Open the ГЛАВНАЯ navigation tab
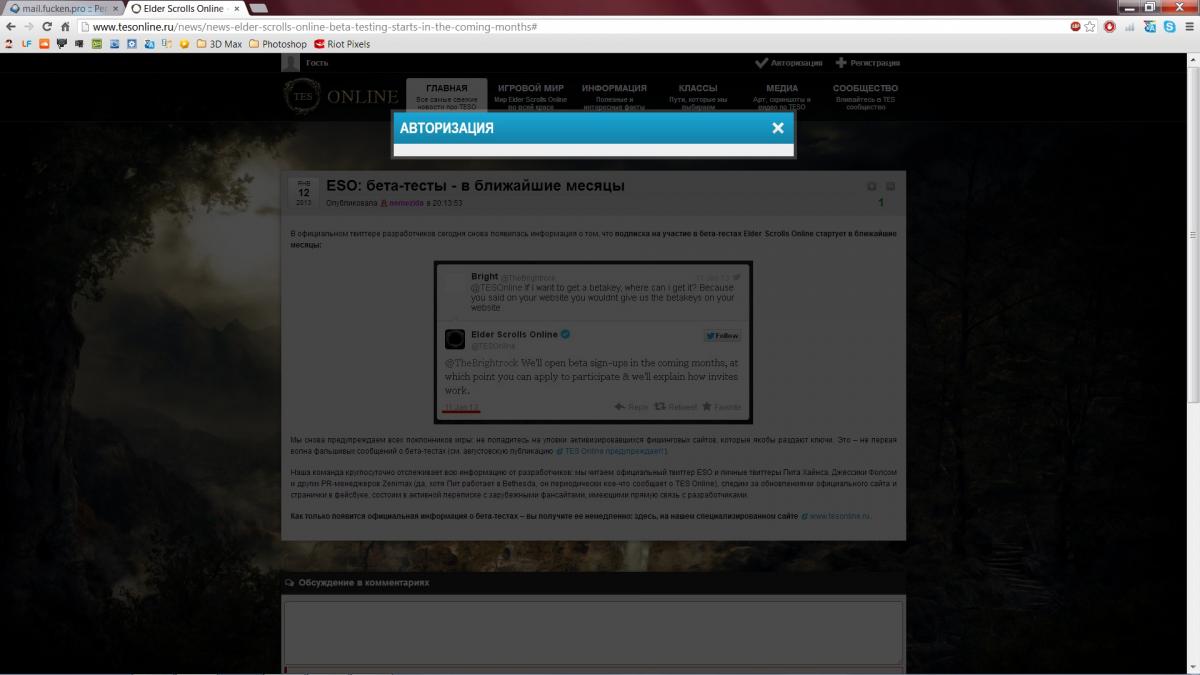The image size is (1200, 675). pos(446,96)
